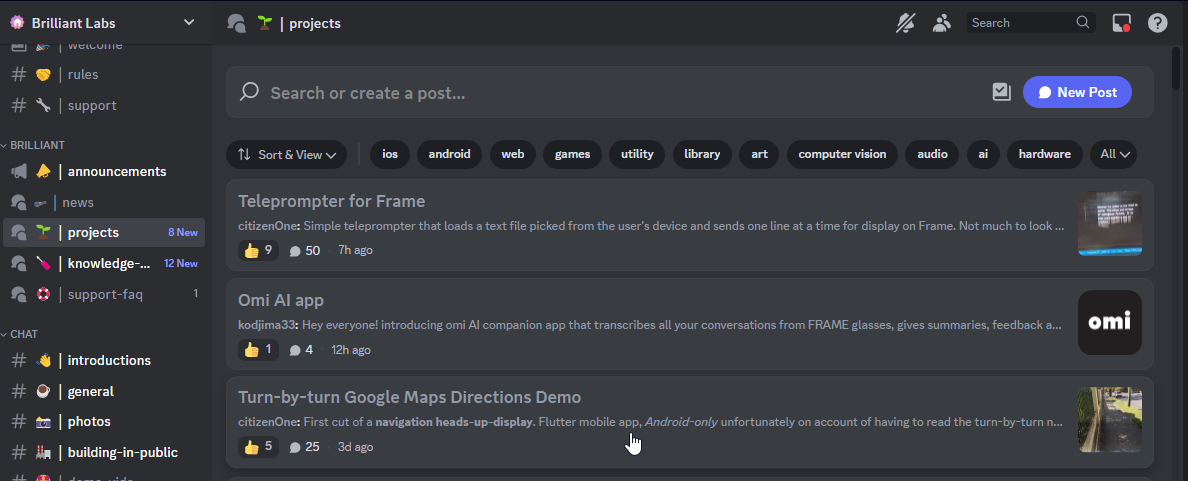Open Turn-by-turn Google Maps Directions Demo post

point(689,422)
